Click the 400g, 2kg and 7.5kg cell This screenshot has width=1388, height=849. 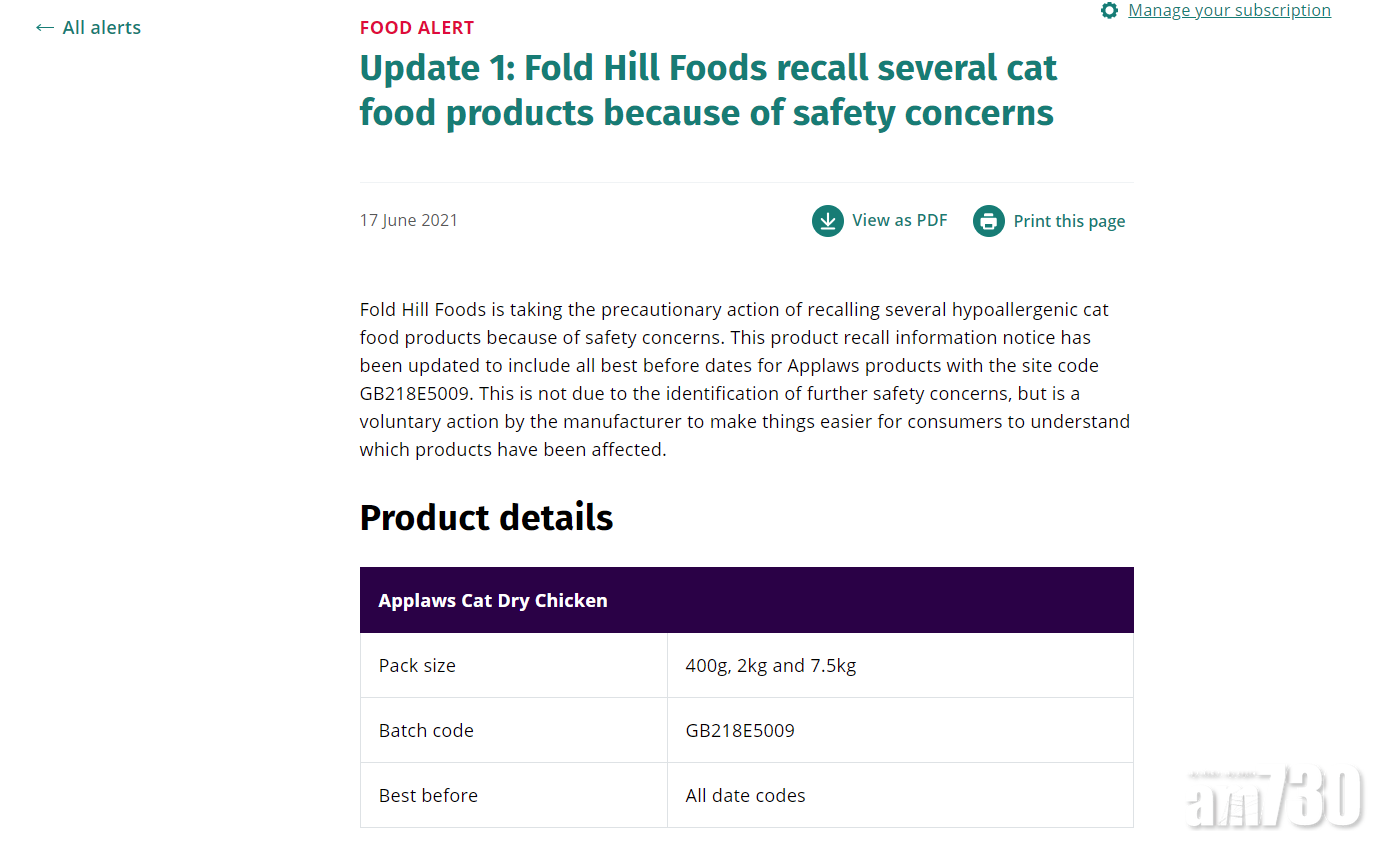tap(771, 666)
